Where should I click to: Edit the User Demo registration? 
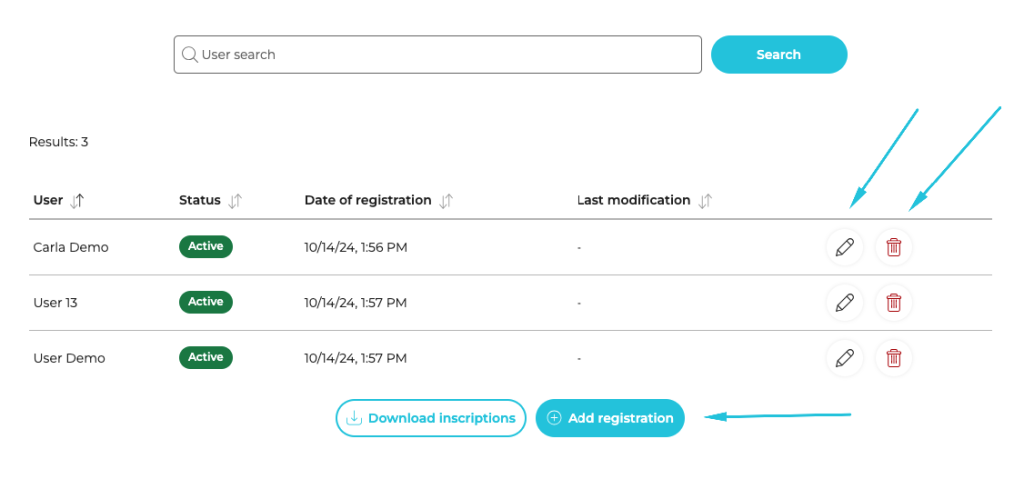click(844, 357)
